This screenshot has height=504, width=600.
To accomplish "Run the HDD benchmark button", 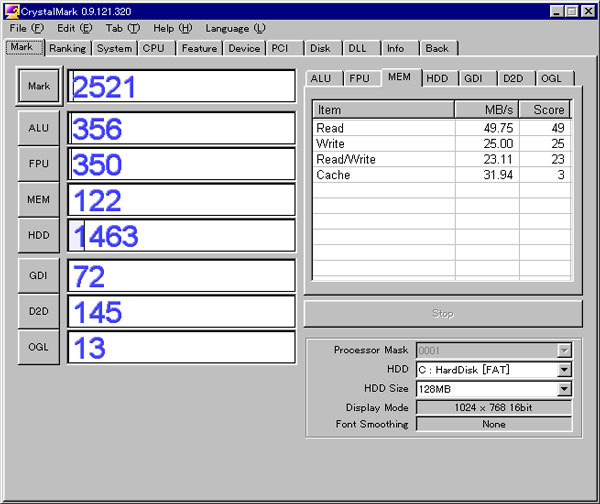I will 39,235.
